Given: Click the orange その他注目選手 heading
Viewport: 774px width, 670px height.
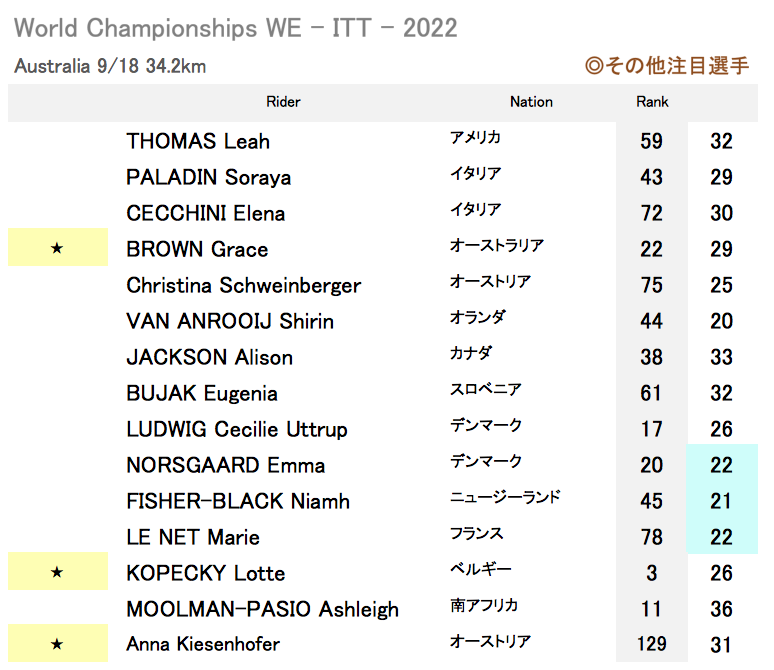Looking at the screenshot, I should (667, 65).
